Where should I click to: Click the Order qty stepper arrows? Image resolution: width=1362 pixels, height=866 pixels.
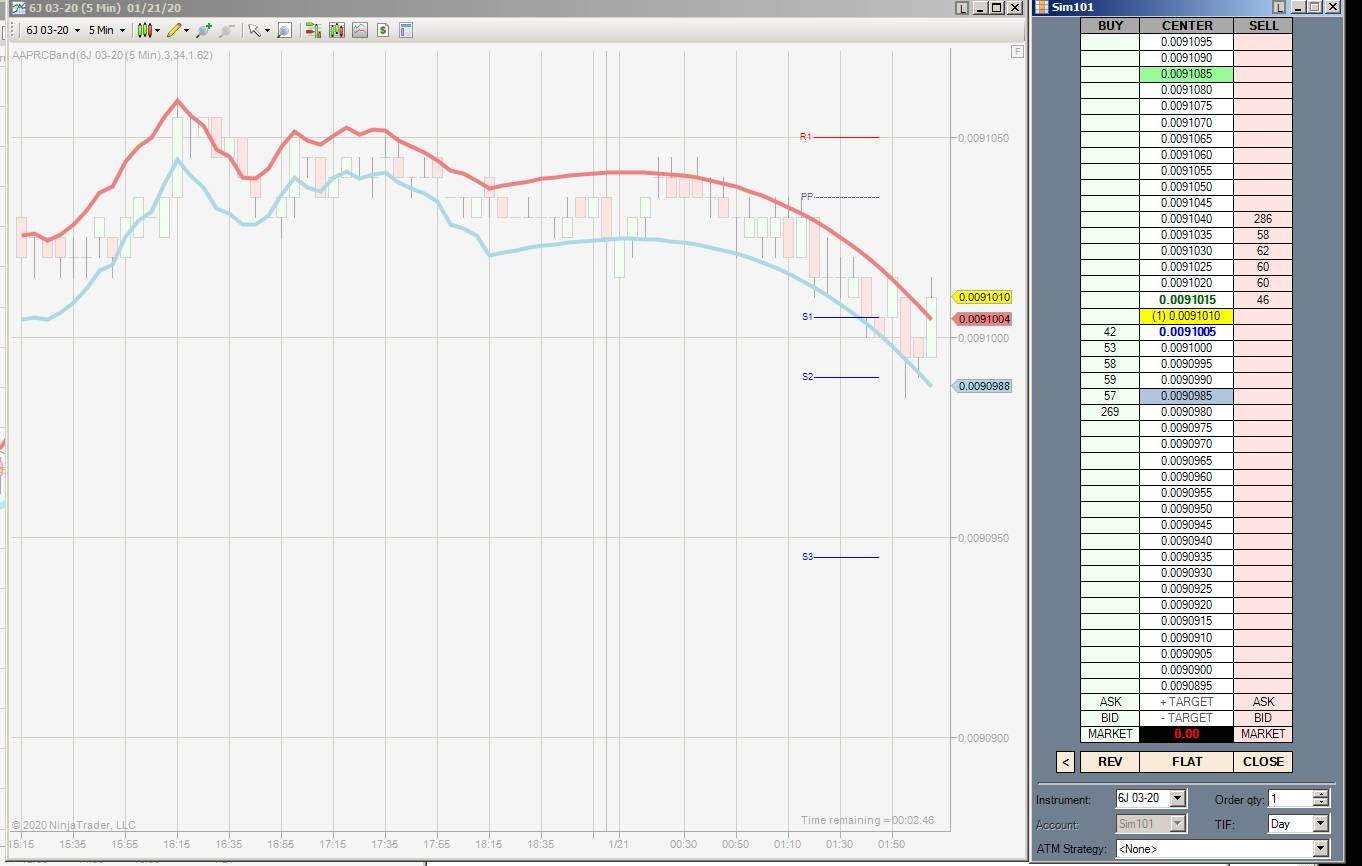point(1321,799)
